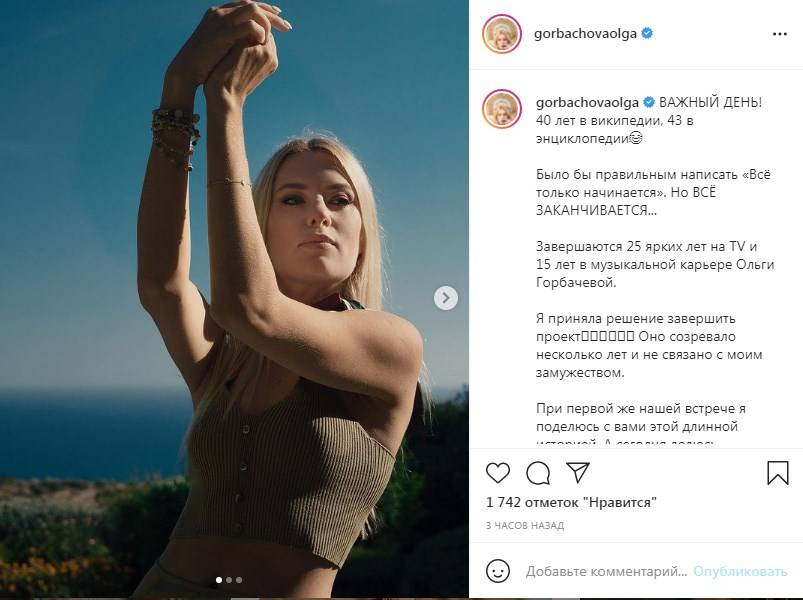Click the verified badge in the caption
This screenshot has width=803, height=600.
tap(647, 103)
